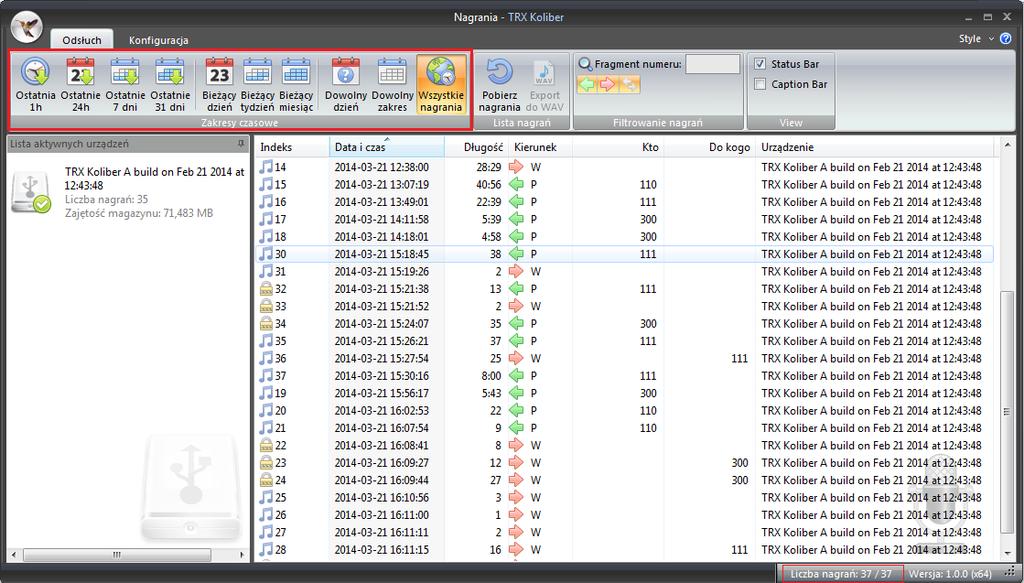The width and height of the screenshot is (1024, 583).
Task: Click green arrow in recording 15 row
Action: [x=517, y=184]
